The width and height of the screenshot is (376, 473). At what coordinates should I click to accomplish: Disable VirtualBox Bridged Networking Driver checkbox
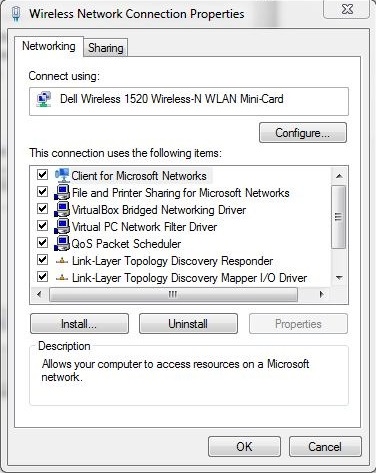[42, 209]
